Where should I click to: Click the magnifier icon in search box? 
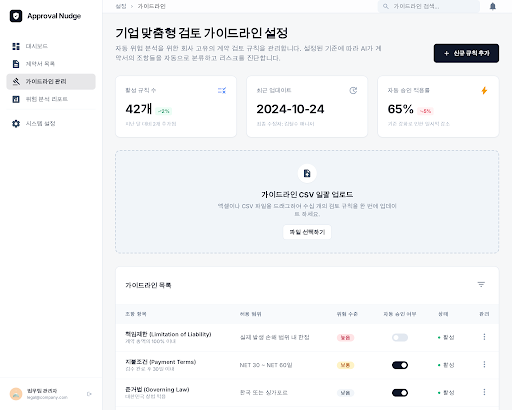(x=386, y=6)
